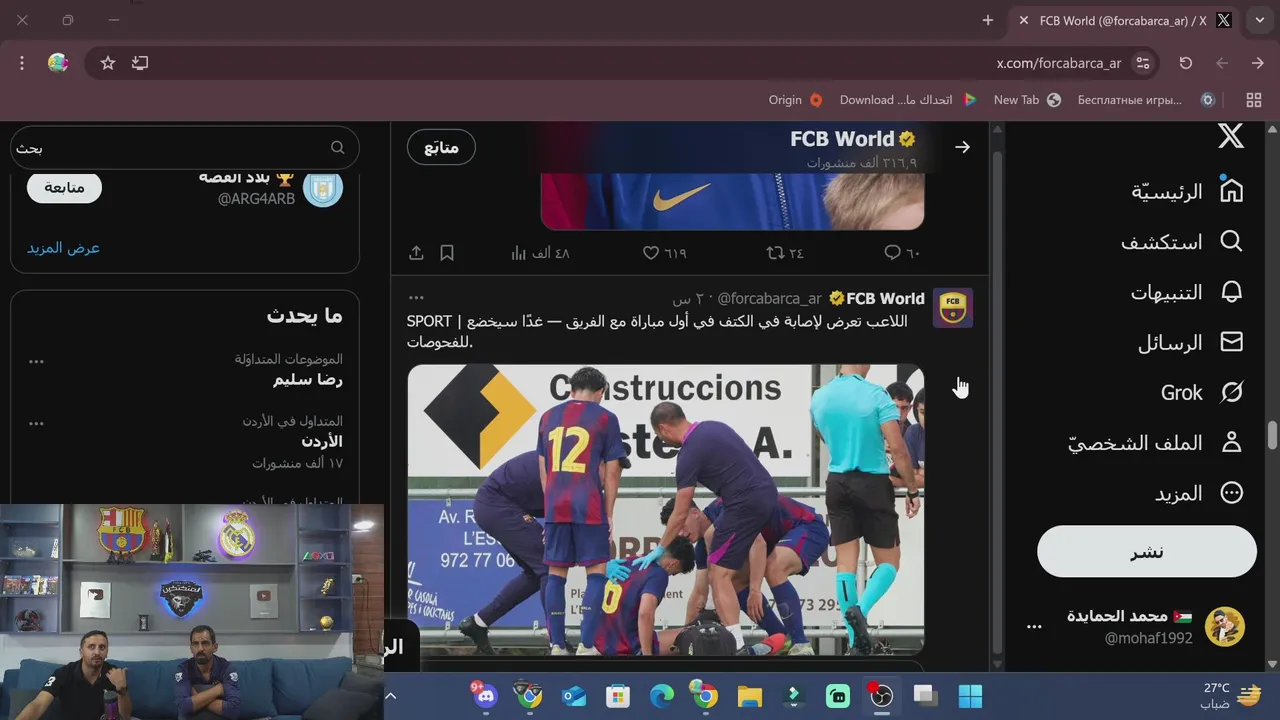Open the @forcabarca_ar handle link
Image resolution: width=1280 pixels, height=720 pixels.
click(769, 298)
